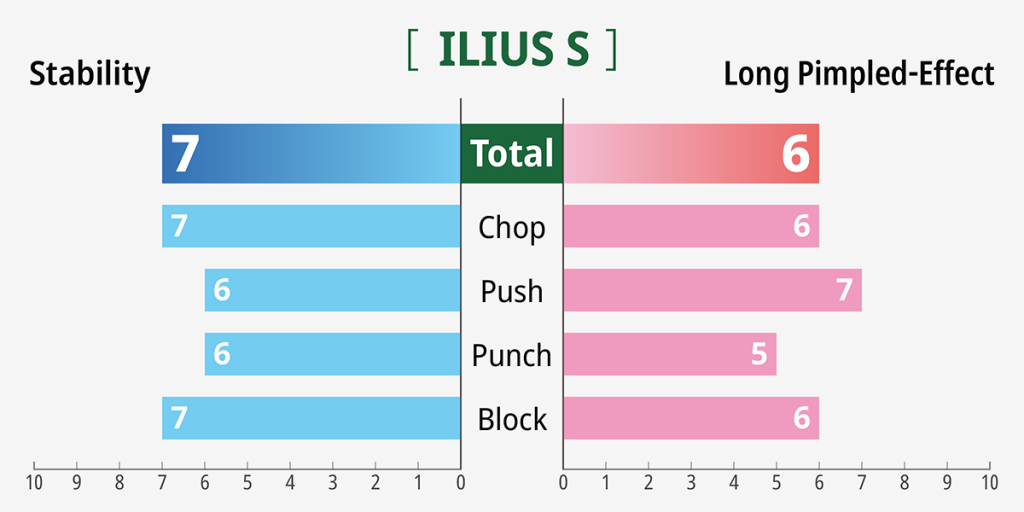
Task: Click the Chop row label
Action: (512, 227)
